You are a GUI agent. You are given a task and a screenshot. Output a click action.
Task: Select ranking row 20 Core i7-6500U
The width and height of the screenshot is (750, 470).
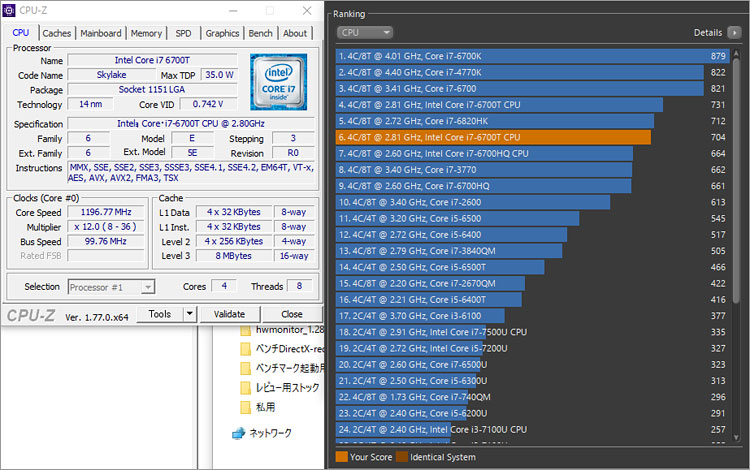tap(532, 365)
